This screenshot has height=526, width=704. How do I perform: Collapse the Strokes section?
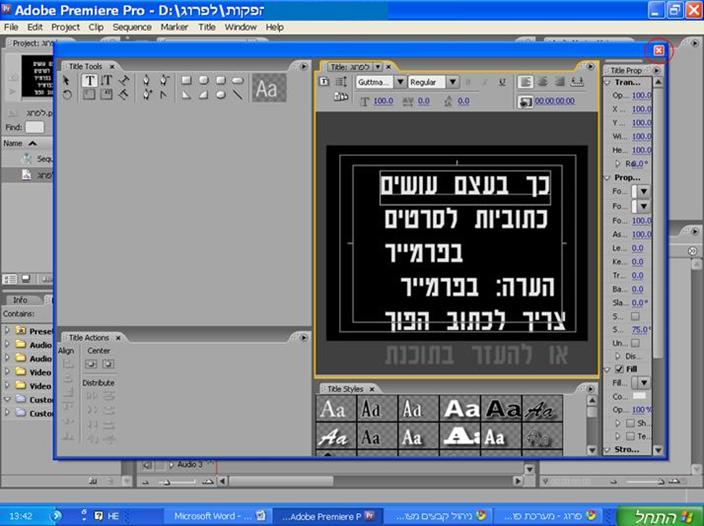pos(607,449)
